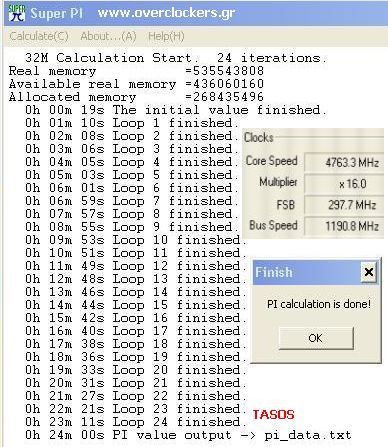Click the 'PI calculation is done!' message
The image size is (388, 447).
coord(319,304)
